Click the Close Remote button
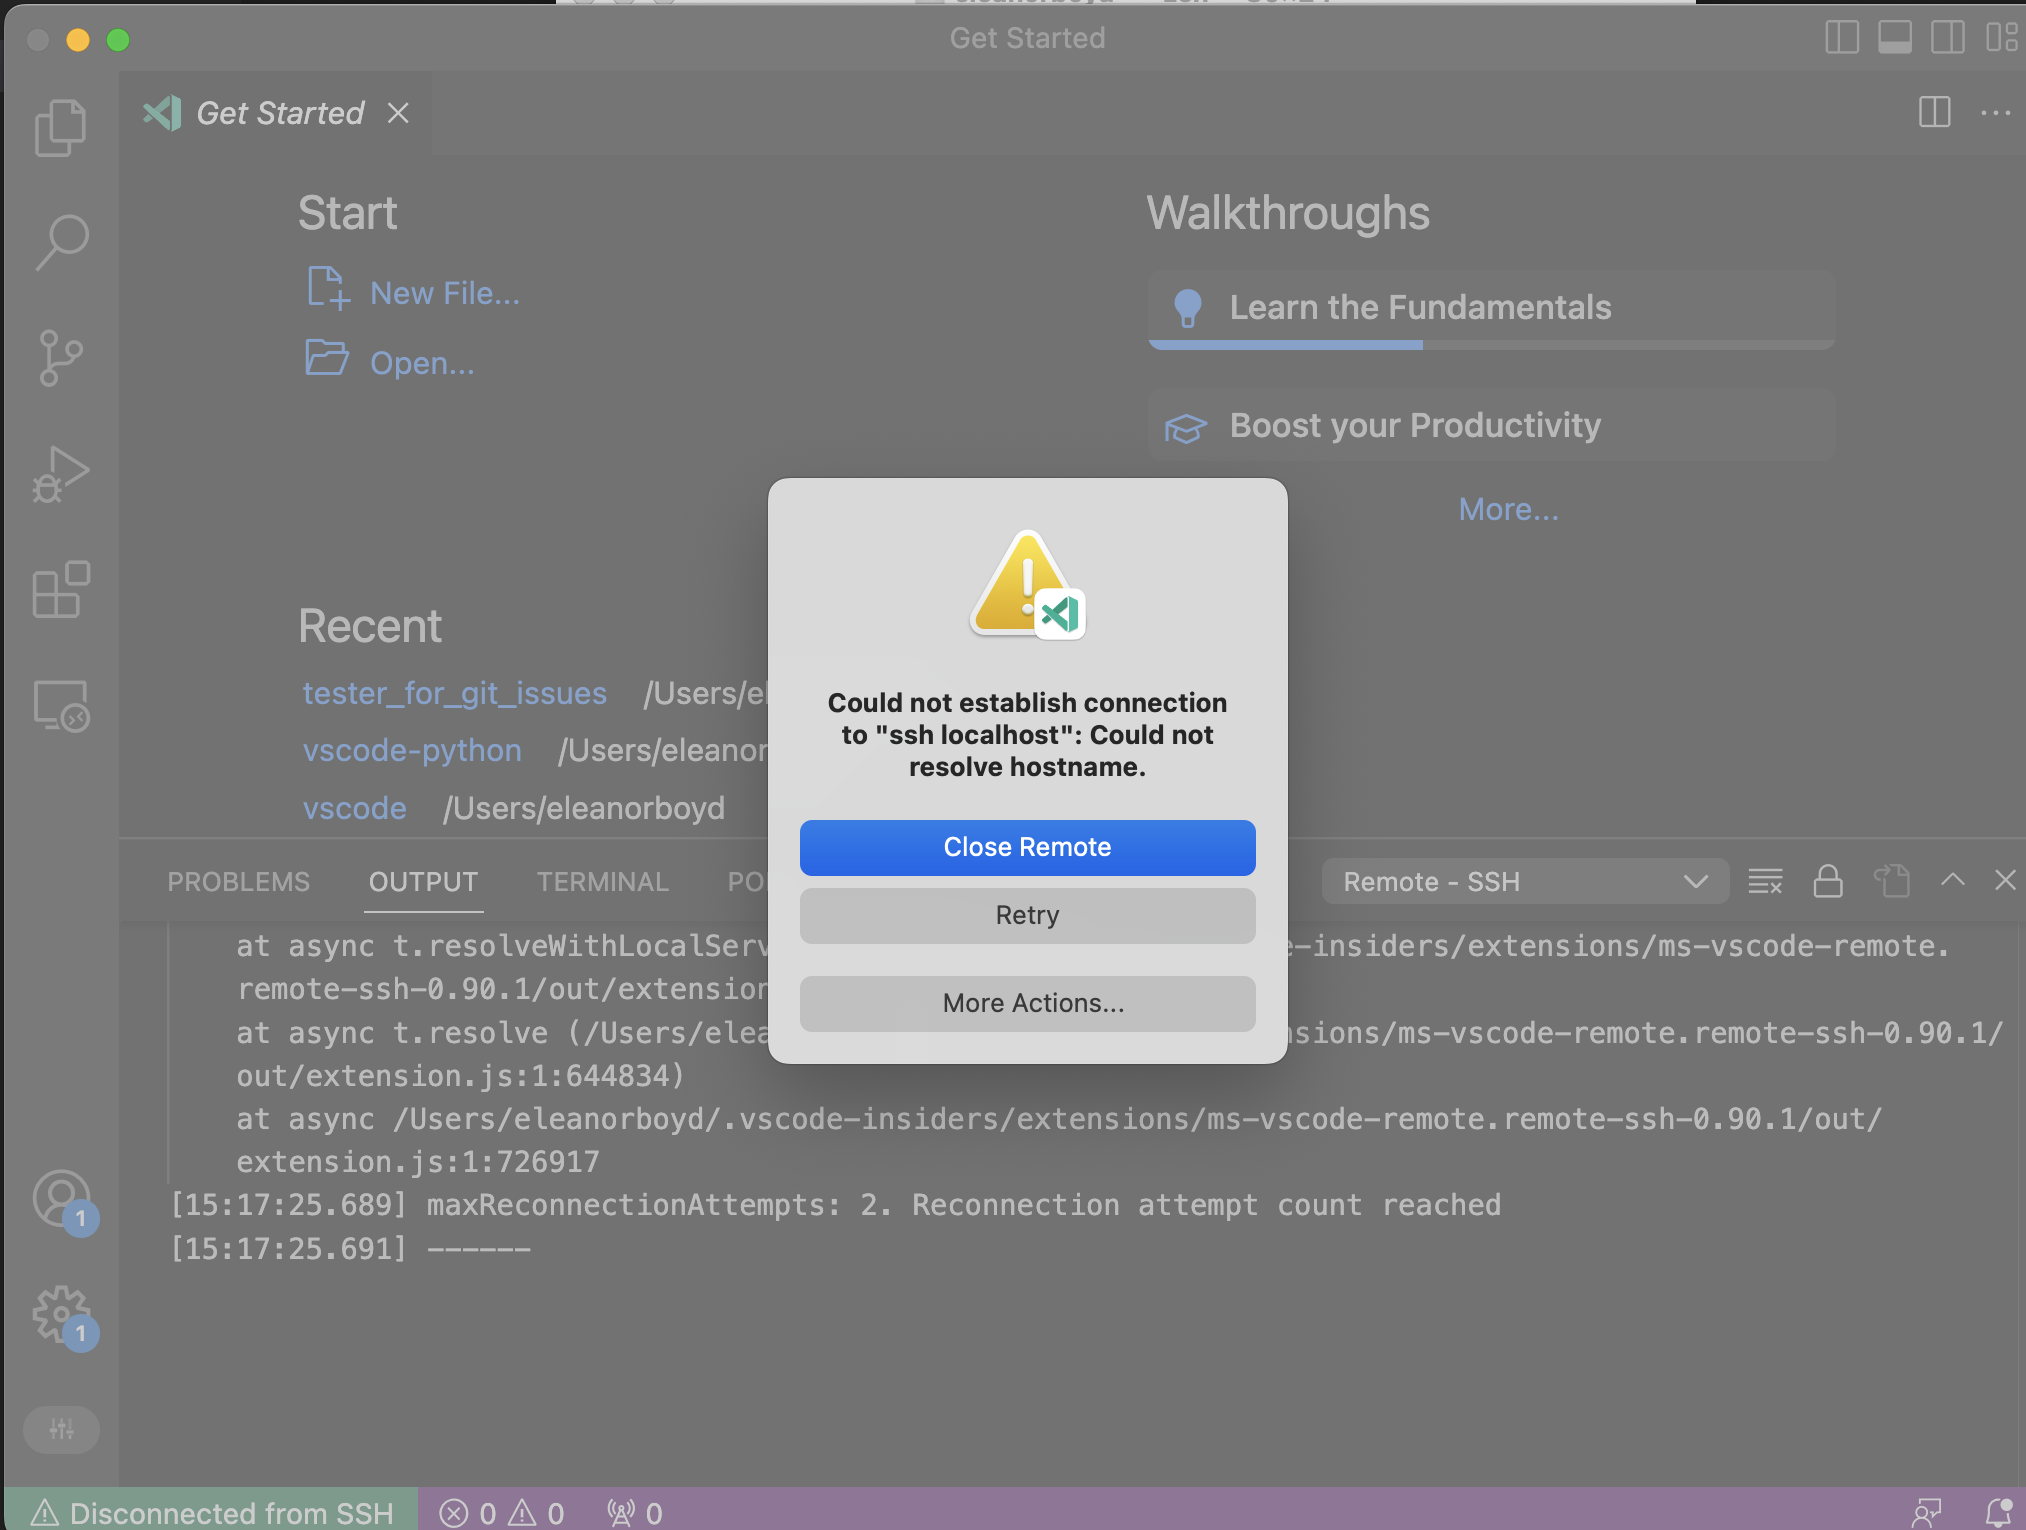Image resolution: width=2026 pixels, height=1530 pixels. [1027, 847]
